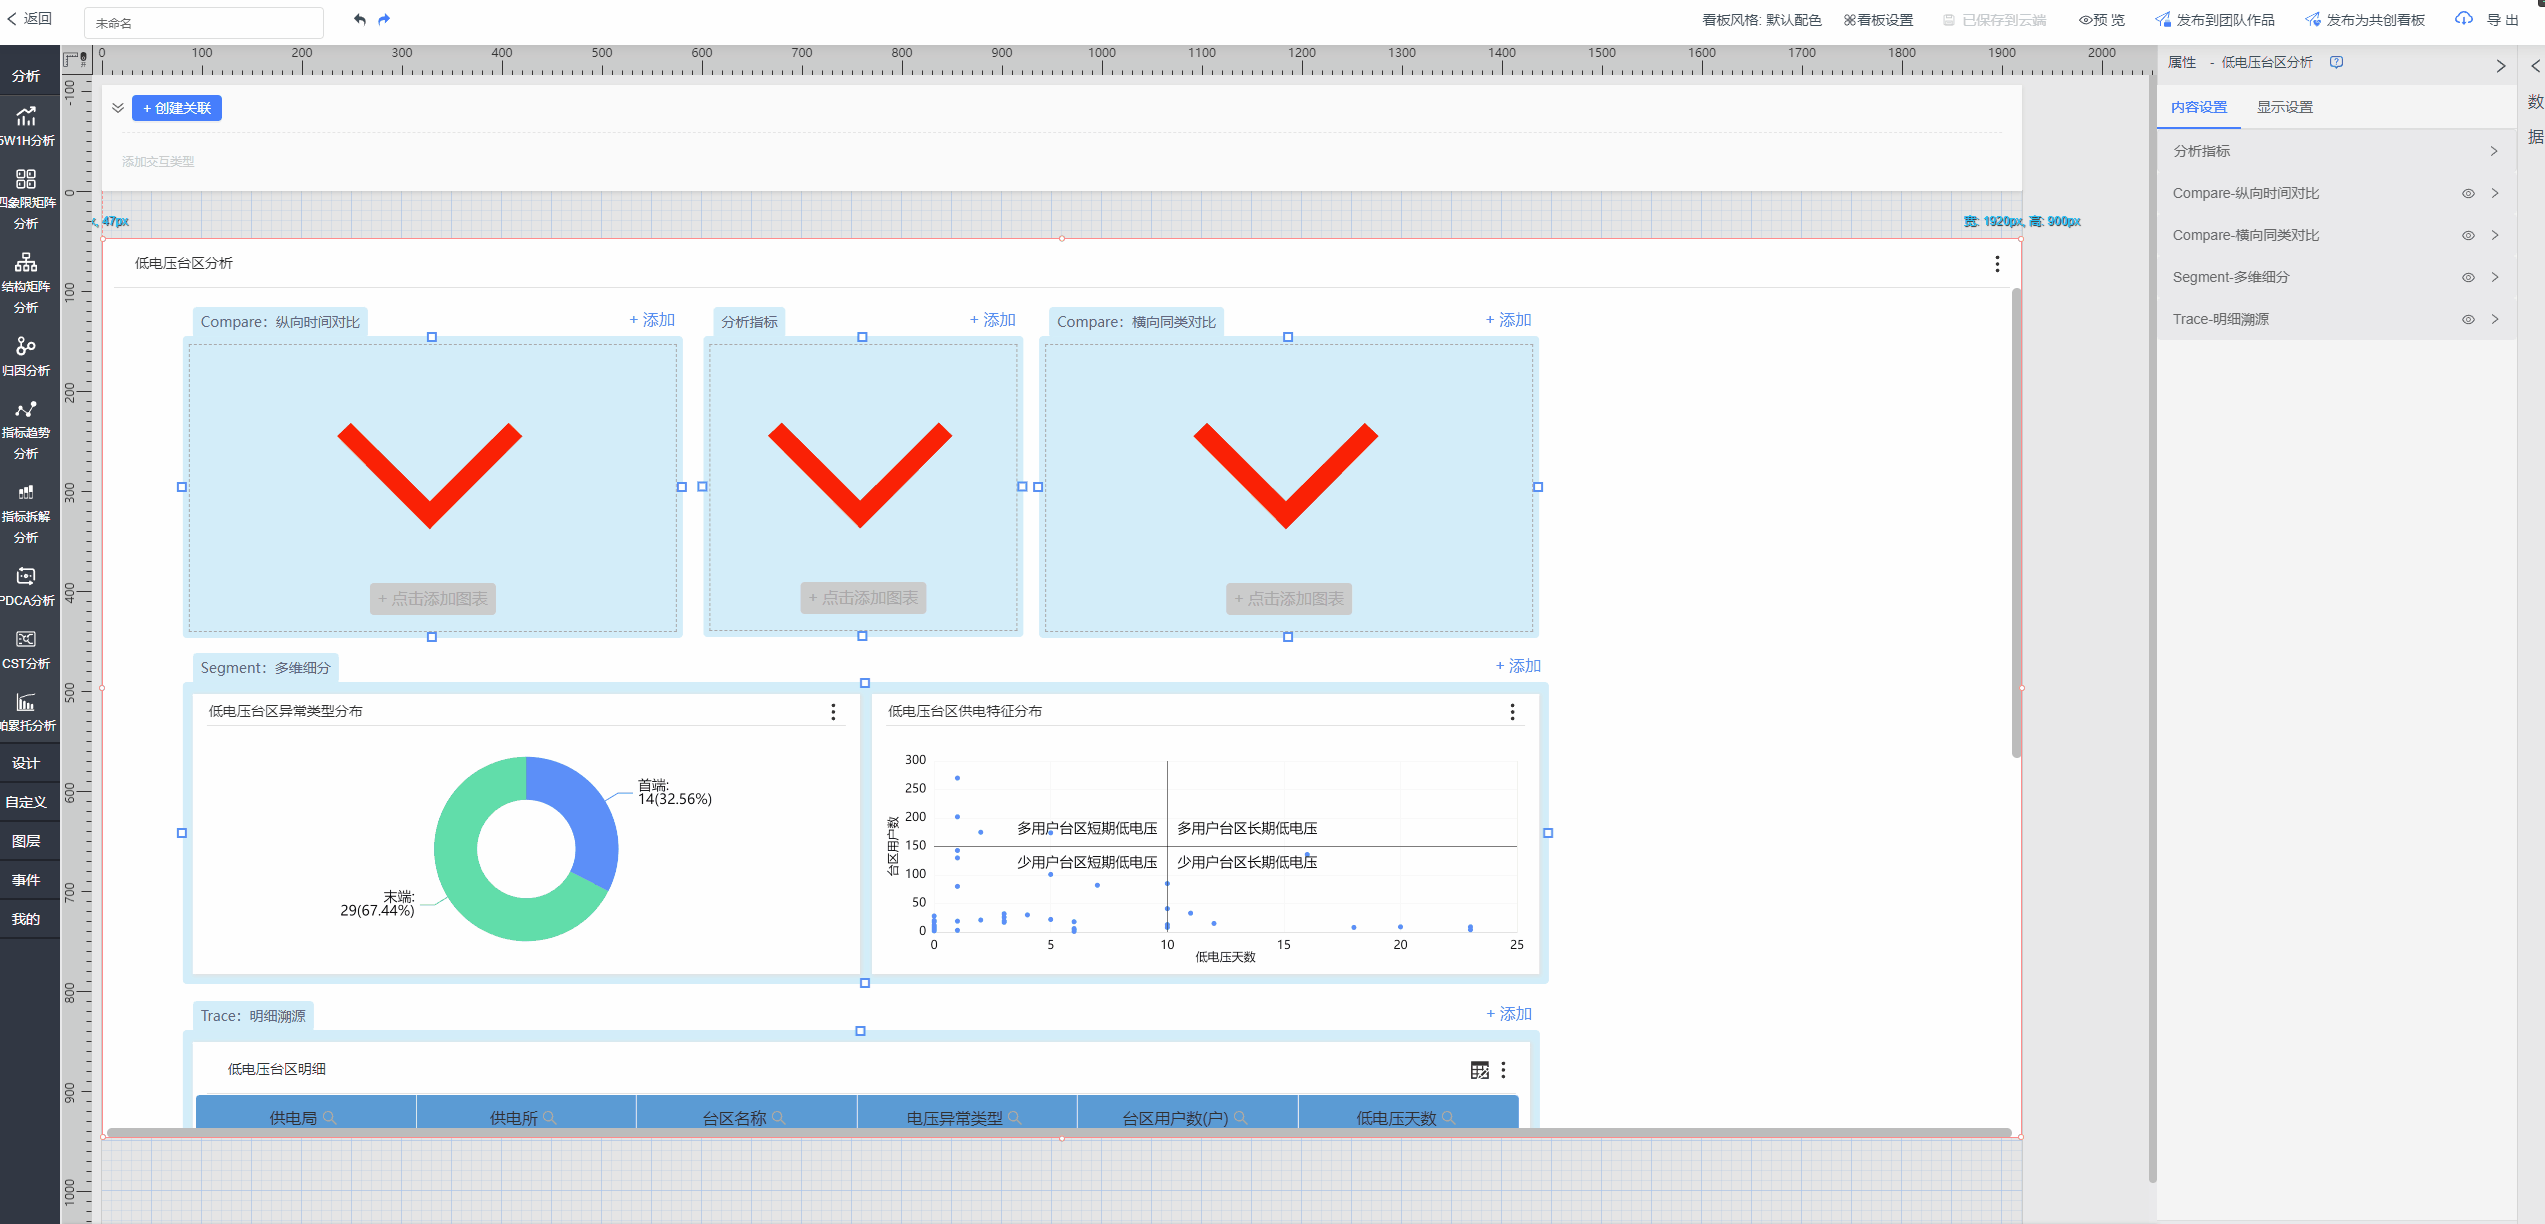This screenshot has height=1224, width=2545.
Task: Click the undo arrow icon
Action: [360, 20]
